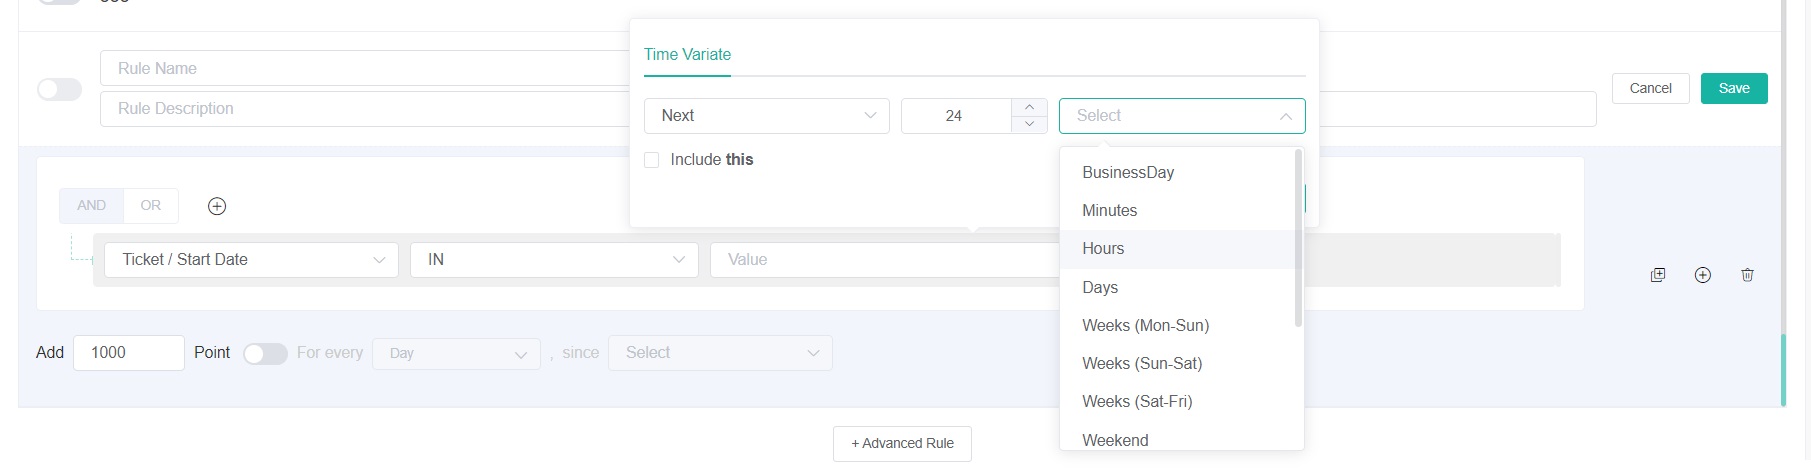Select the OR logic option
Screen dimensions: 1811x473
click(x=151, y=206)
